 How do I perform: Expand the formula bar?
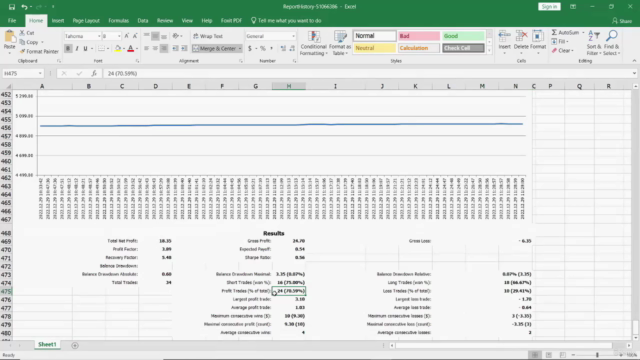tap(634, 73)
